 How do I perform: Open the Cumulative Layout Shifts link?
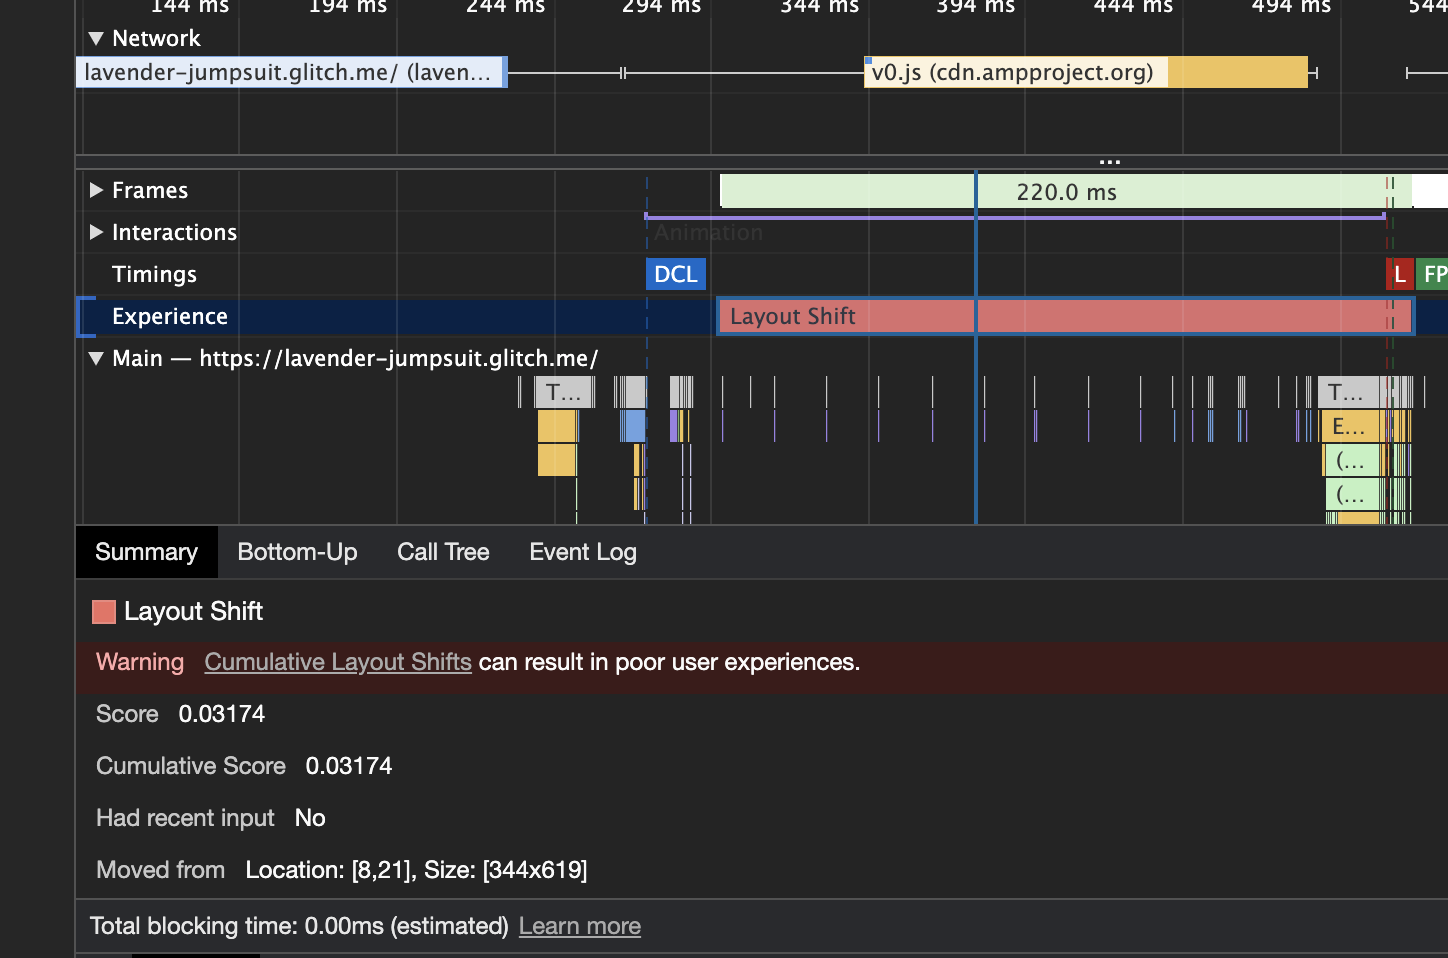tap(338, 662)
